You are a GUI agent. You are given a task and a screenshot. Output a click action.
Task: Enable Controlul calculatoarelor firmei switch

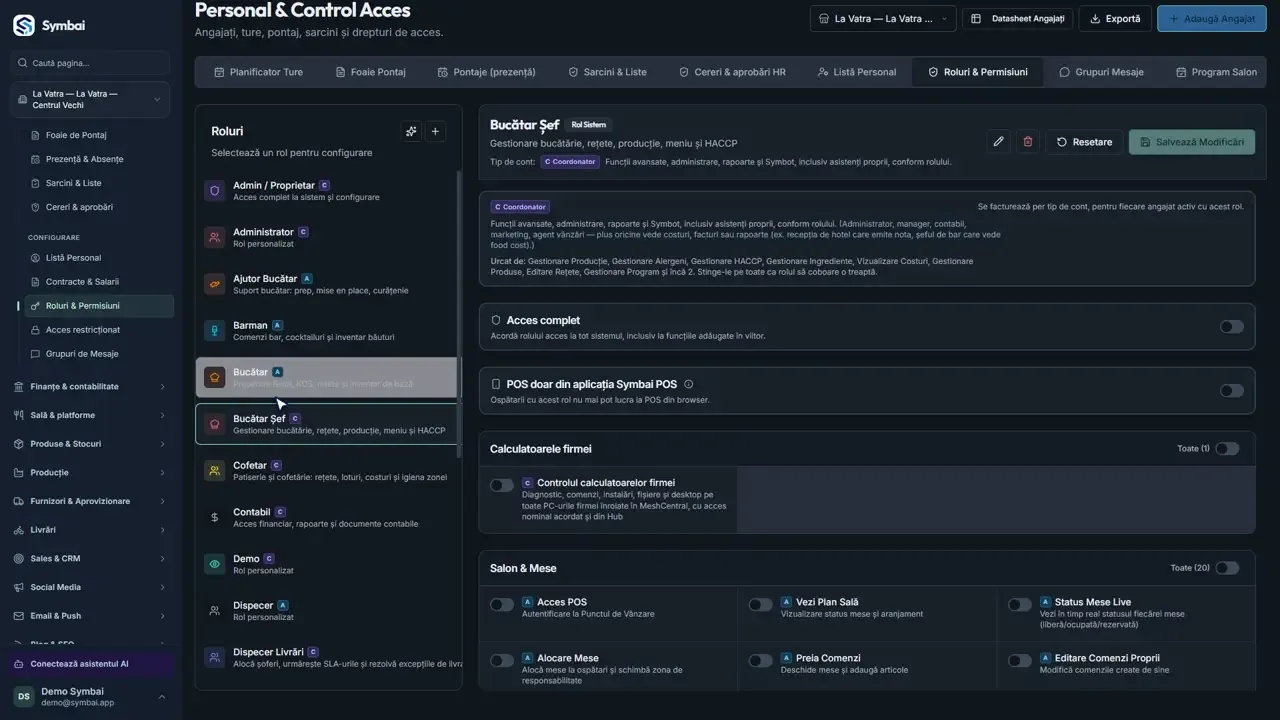pos(502,485)
